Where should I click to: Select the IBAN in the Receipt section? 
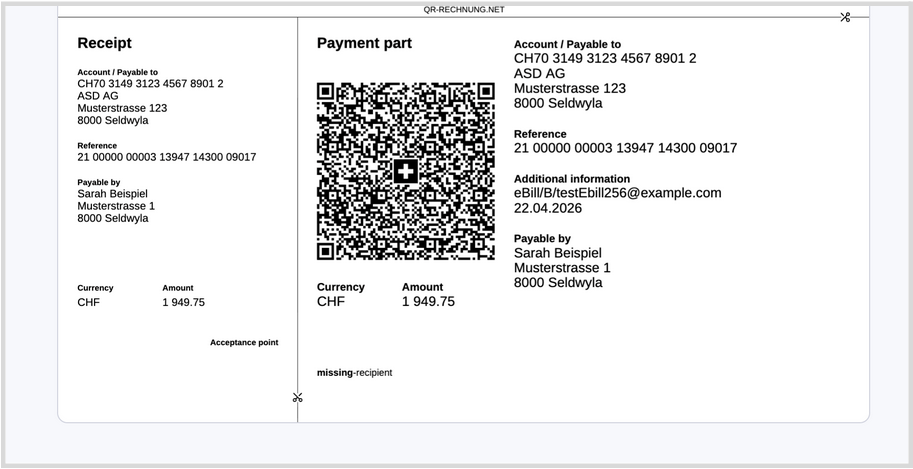click(x=150, y=84)
